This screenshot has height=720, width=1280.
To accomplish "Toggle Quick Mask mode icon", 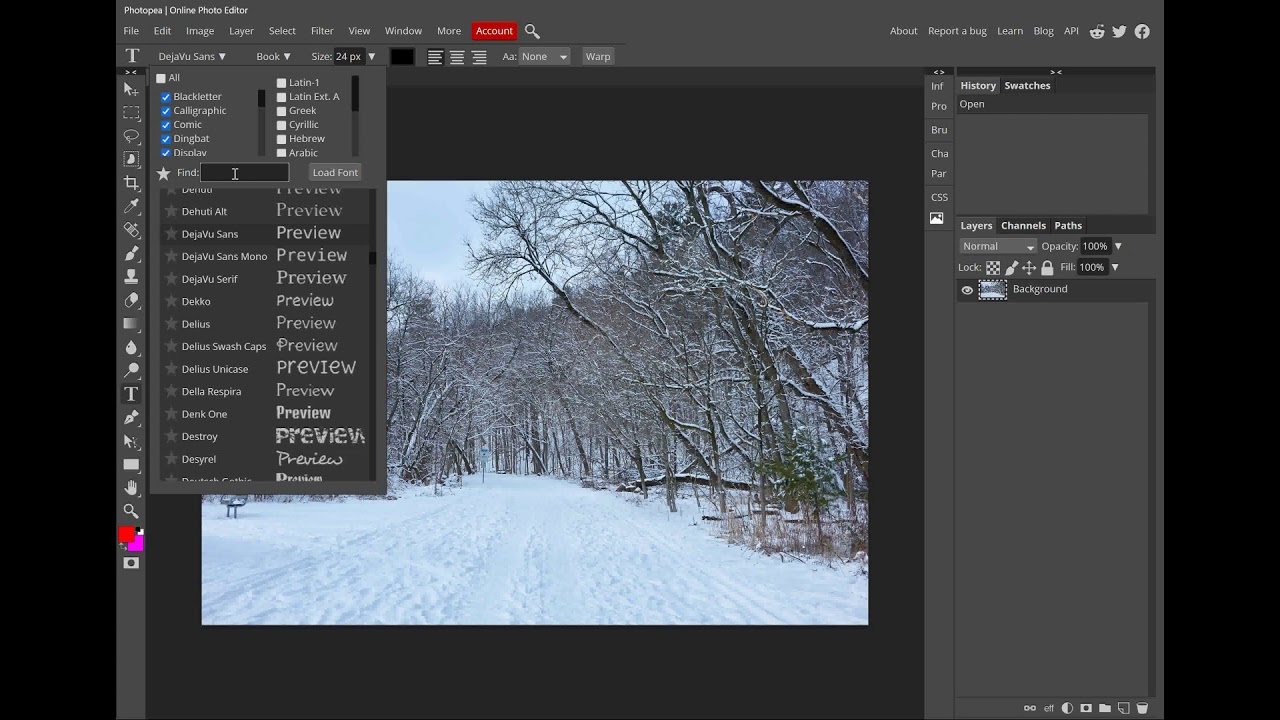I will click(x=131, y=563).
